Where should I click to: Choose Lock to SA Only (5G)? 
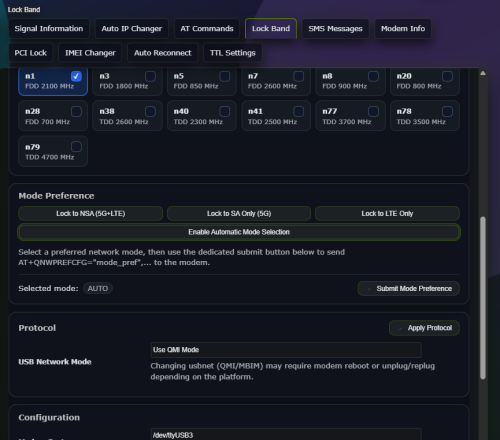(x=239, y=214)
